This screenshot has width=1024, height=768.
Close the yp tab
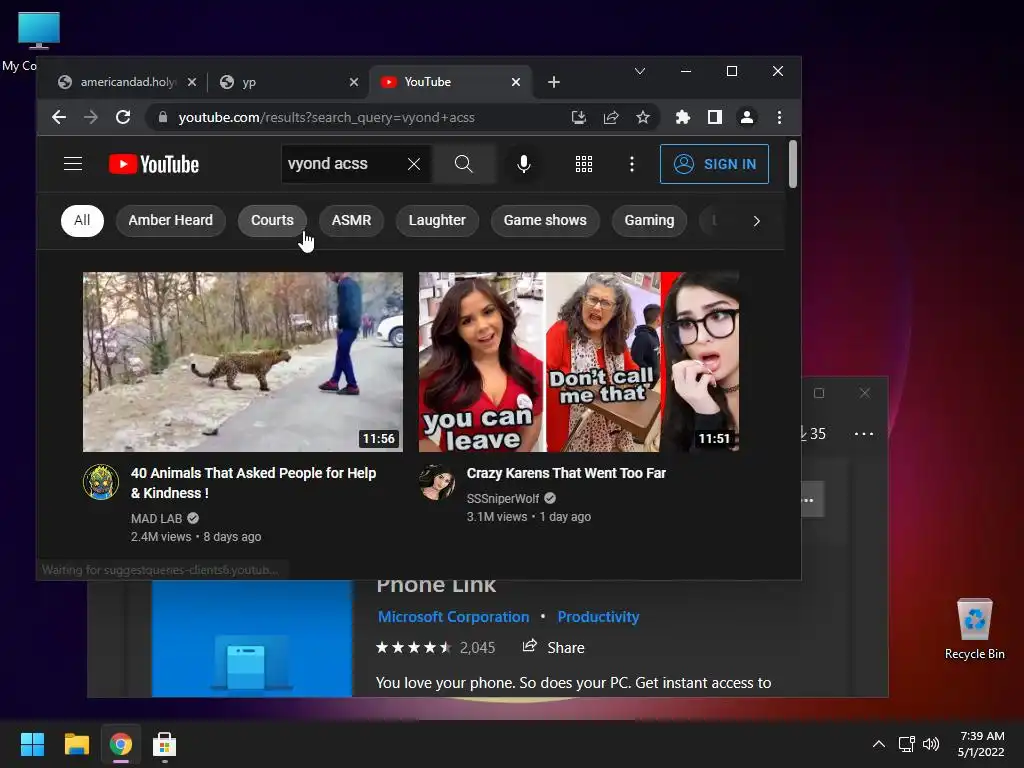[x=354, y=82]
